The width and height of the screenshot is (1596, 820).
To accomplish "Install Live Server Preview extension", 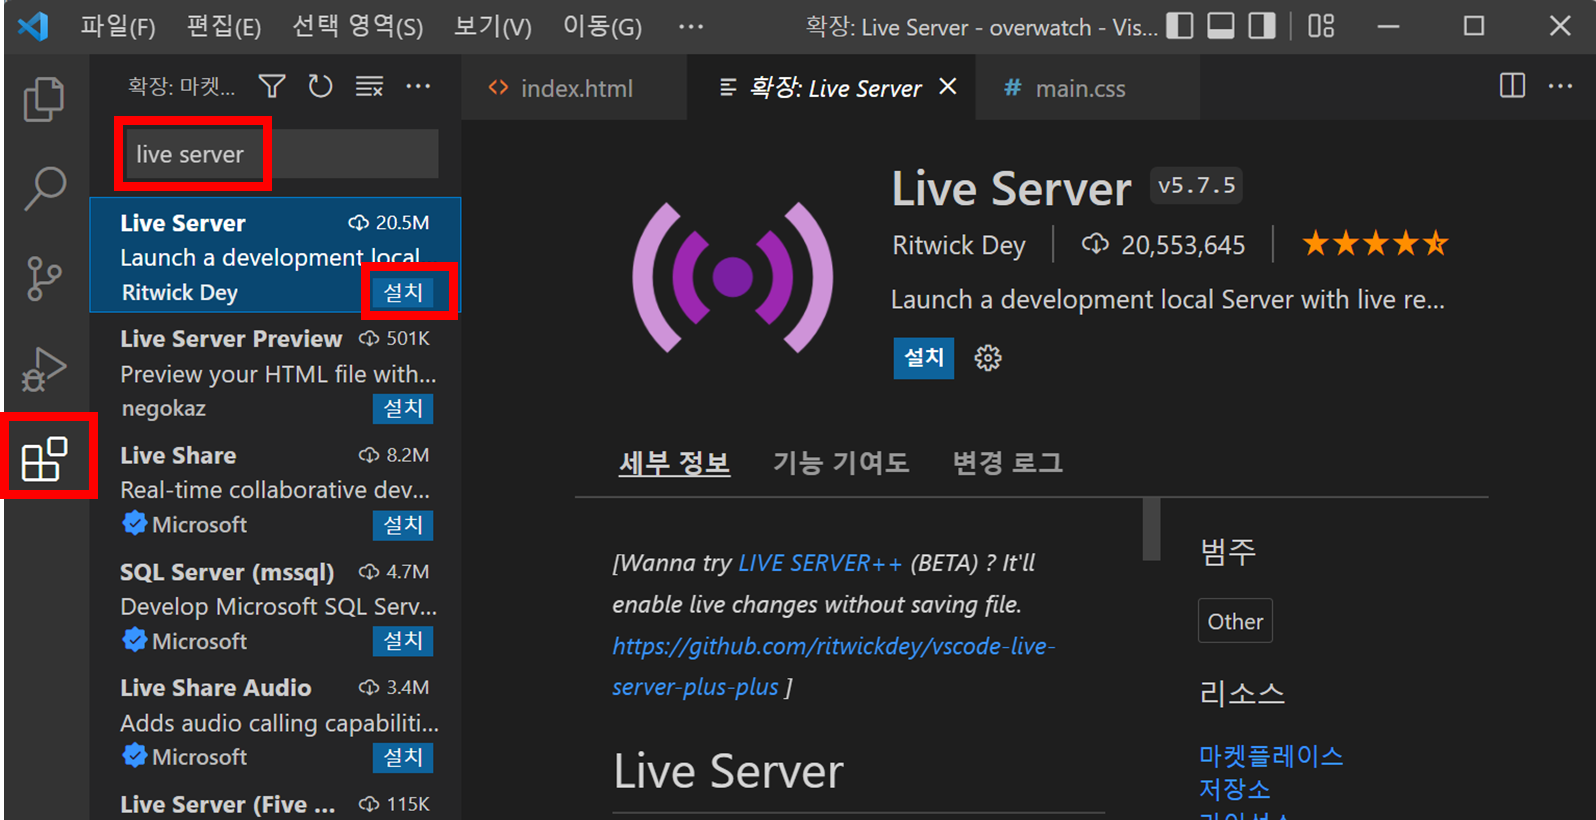I will click(403, 408).
